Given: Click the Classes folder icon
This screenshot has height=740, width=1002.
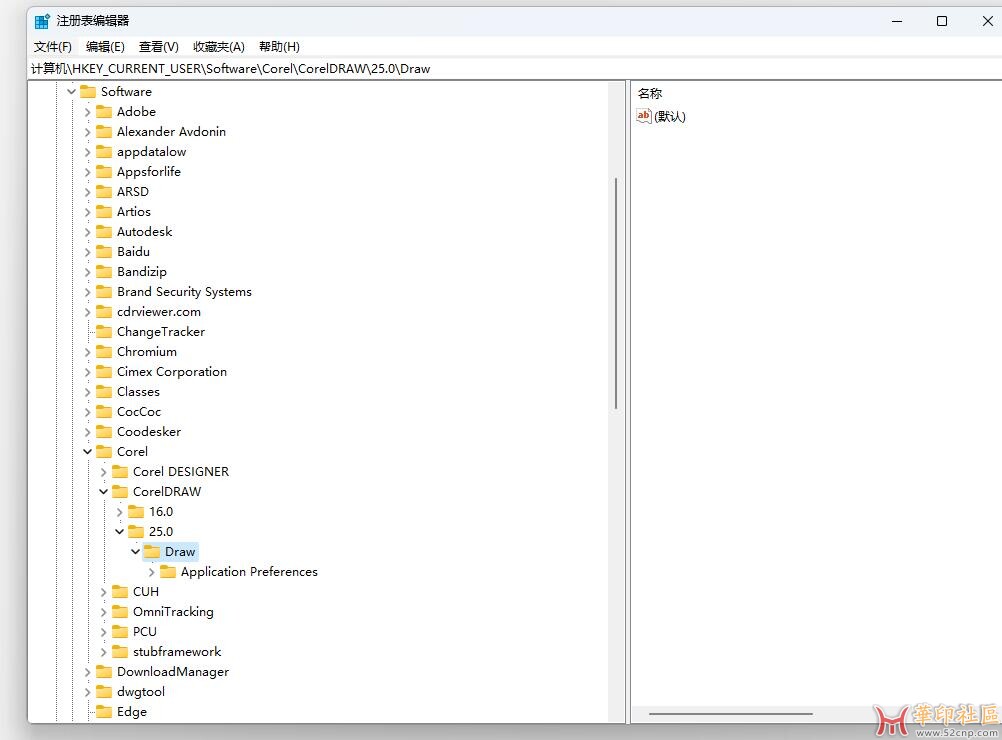Looking at the screenshot, I should coord(104,392).
